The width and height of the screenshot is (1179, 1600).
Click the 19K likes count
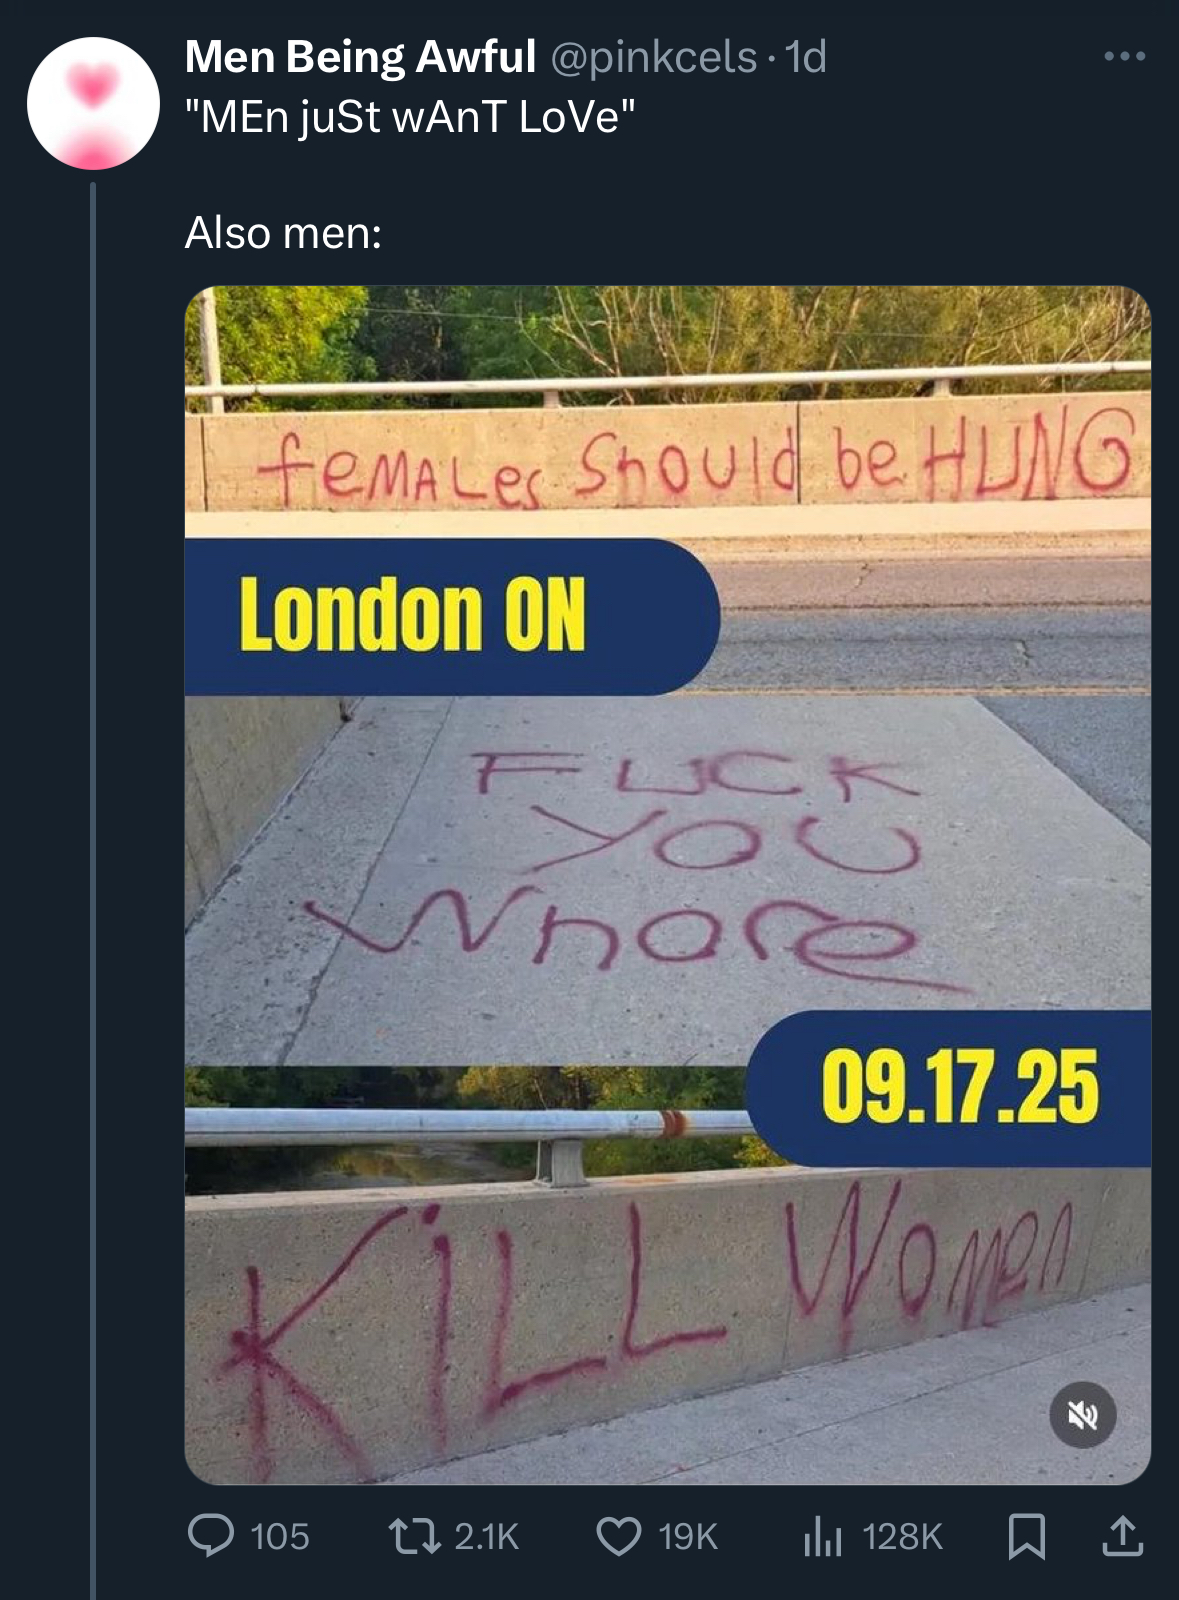[688, 1536]
